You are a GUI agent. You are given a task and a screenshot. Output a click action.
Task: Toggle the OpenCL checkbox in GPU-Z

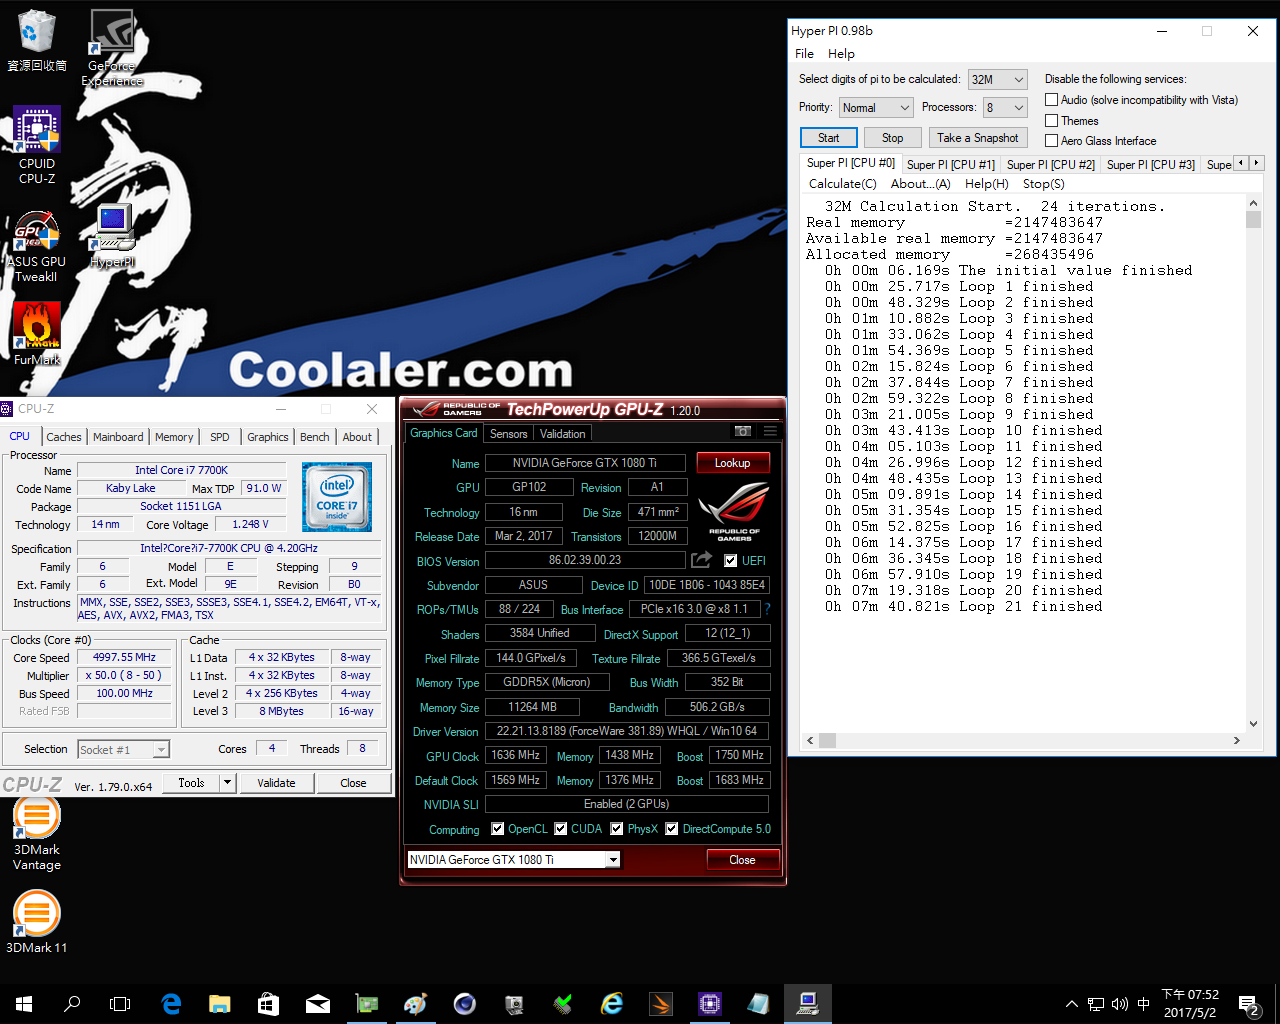(x=498, y=829)
